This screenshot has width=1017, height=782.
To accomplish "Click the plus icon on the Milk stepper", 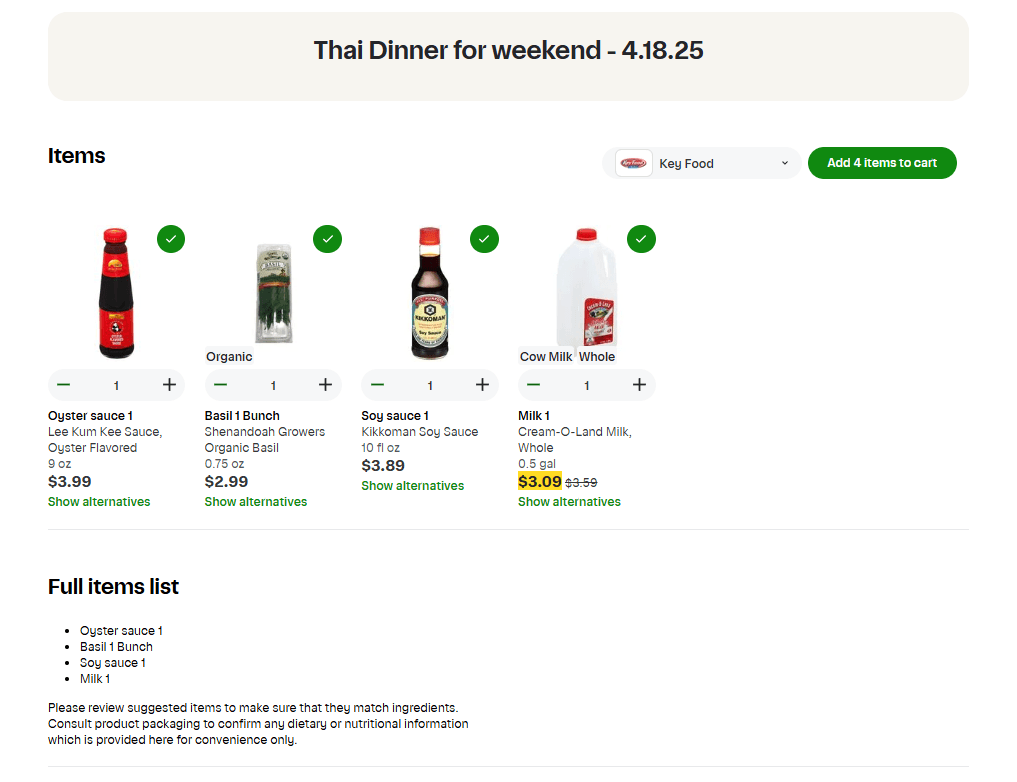I will coord(639,384).
